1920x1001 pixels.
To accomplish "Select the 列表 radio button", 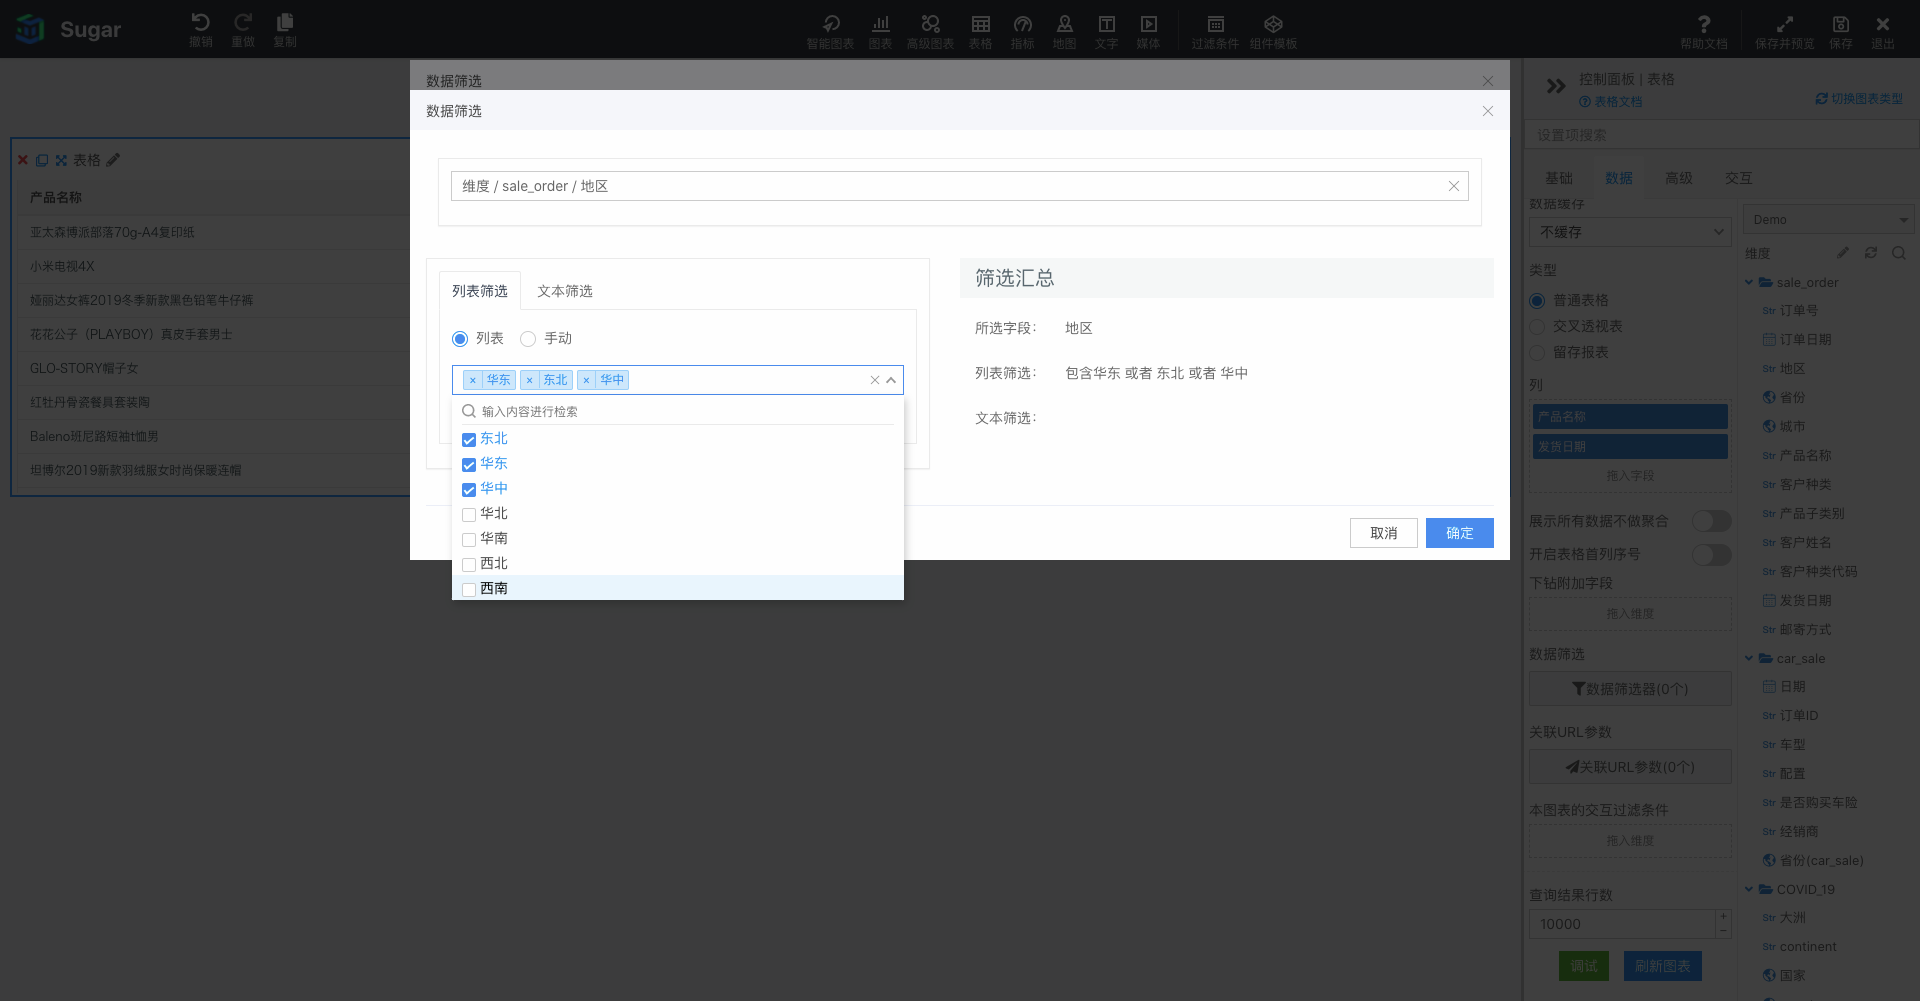I will coord(460,339).
